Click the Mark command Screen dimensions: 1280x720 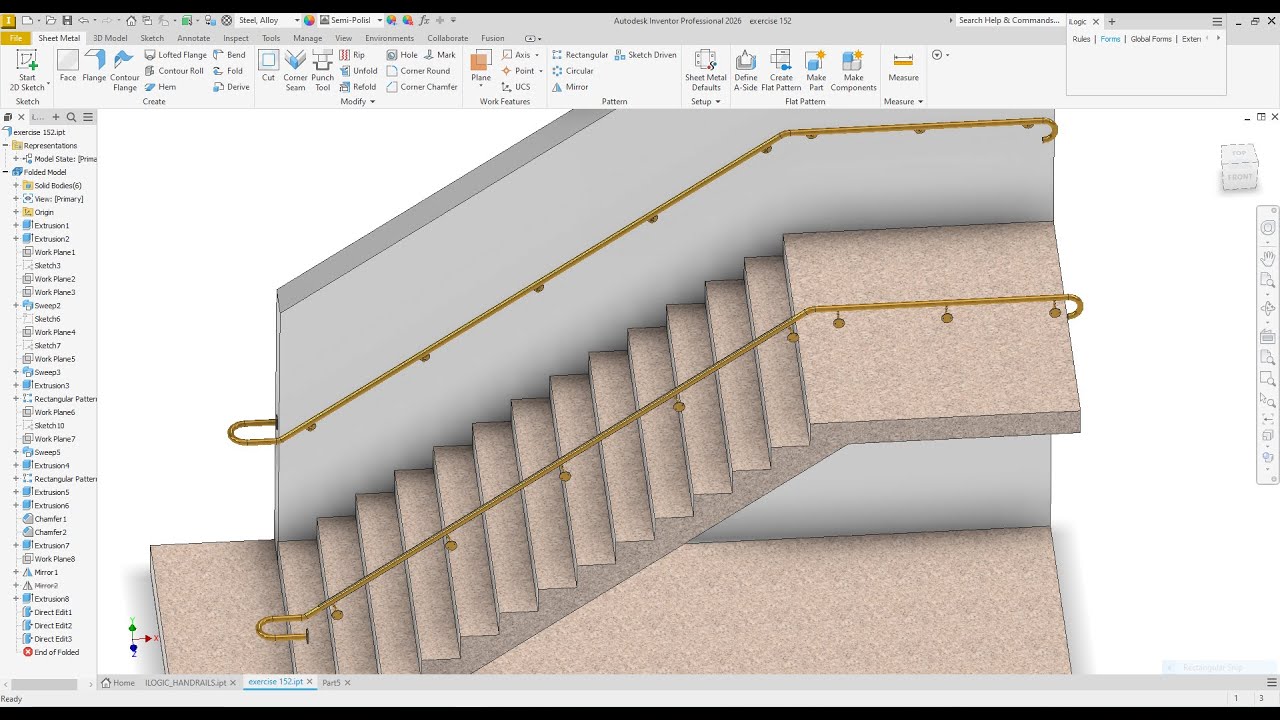pyautogui.click(x=438, y=55)
